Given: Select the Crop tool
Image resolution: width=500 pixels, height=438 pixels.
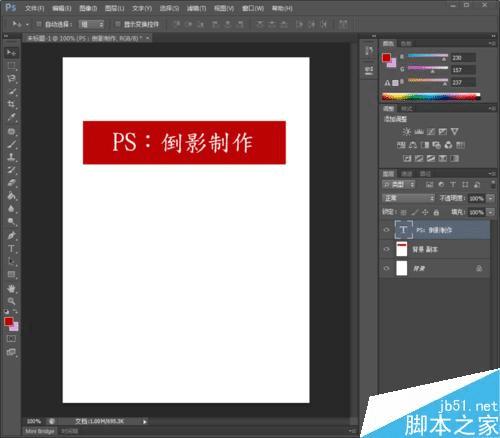Looking at the screenshot, I should [x=11, y=104].
